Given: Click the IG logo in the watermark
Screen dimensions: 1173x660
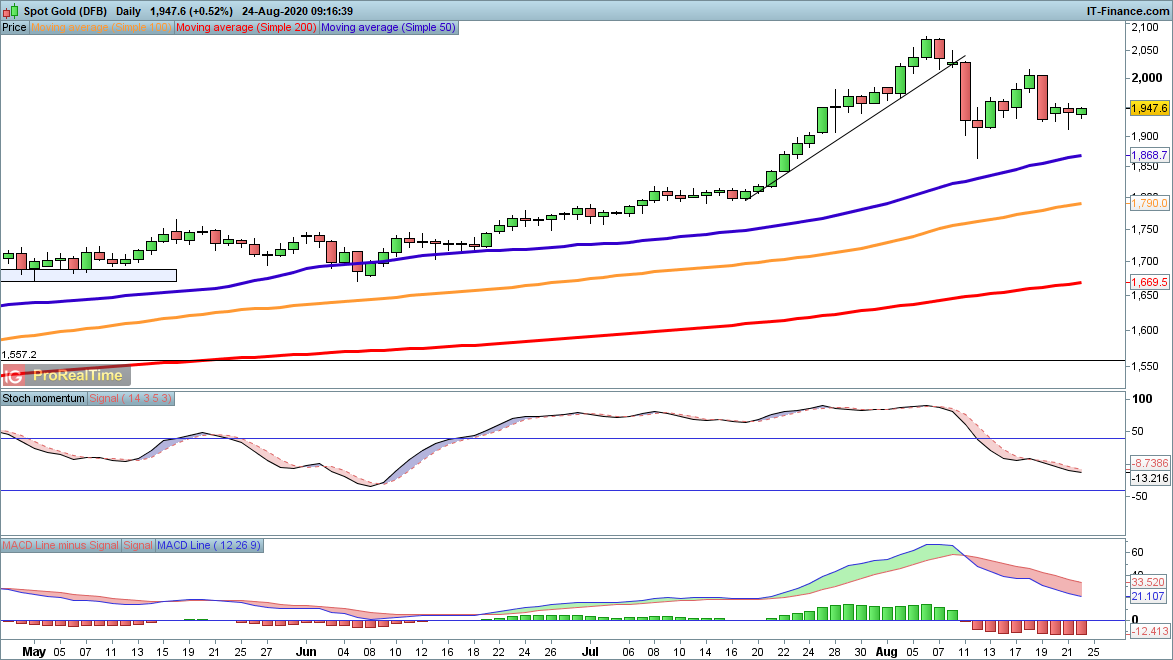Looking at the screenshot, I should [x=14, y=376].
